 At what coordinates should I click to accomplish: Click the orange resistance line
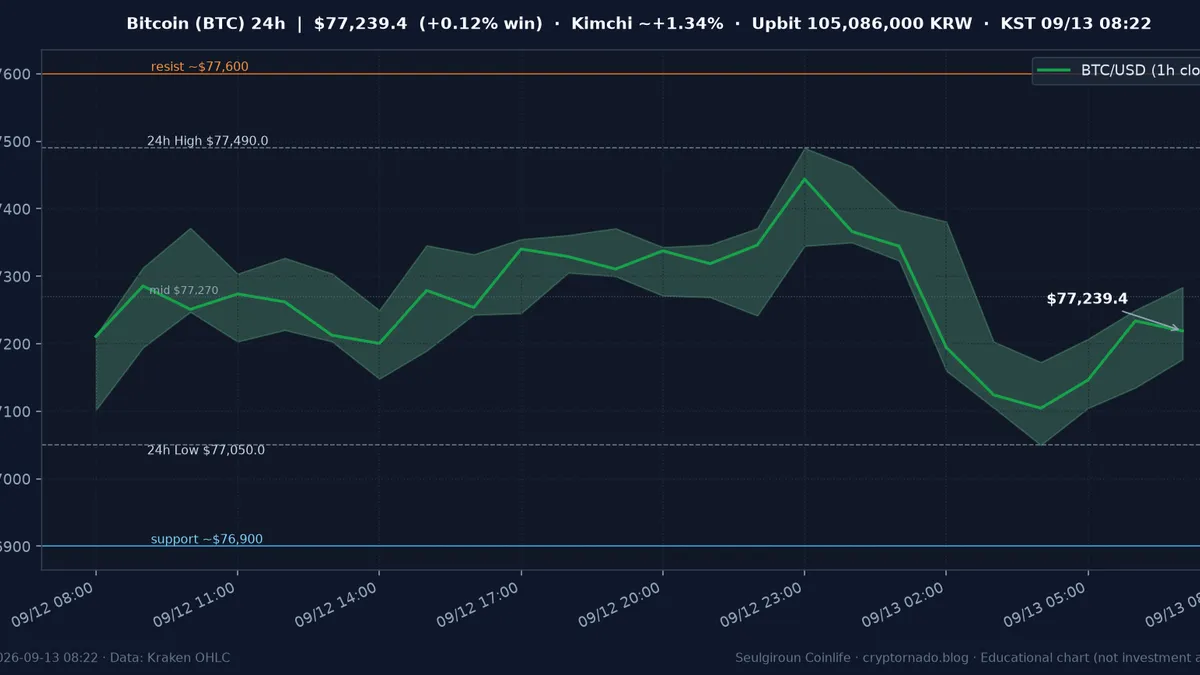[620, 74]
